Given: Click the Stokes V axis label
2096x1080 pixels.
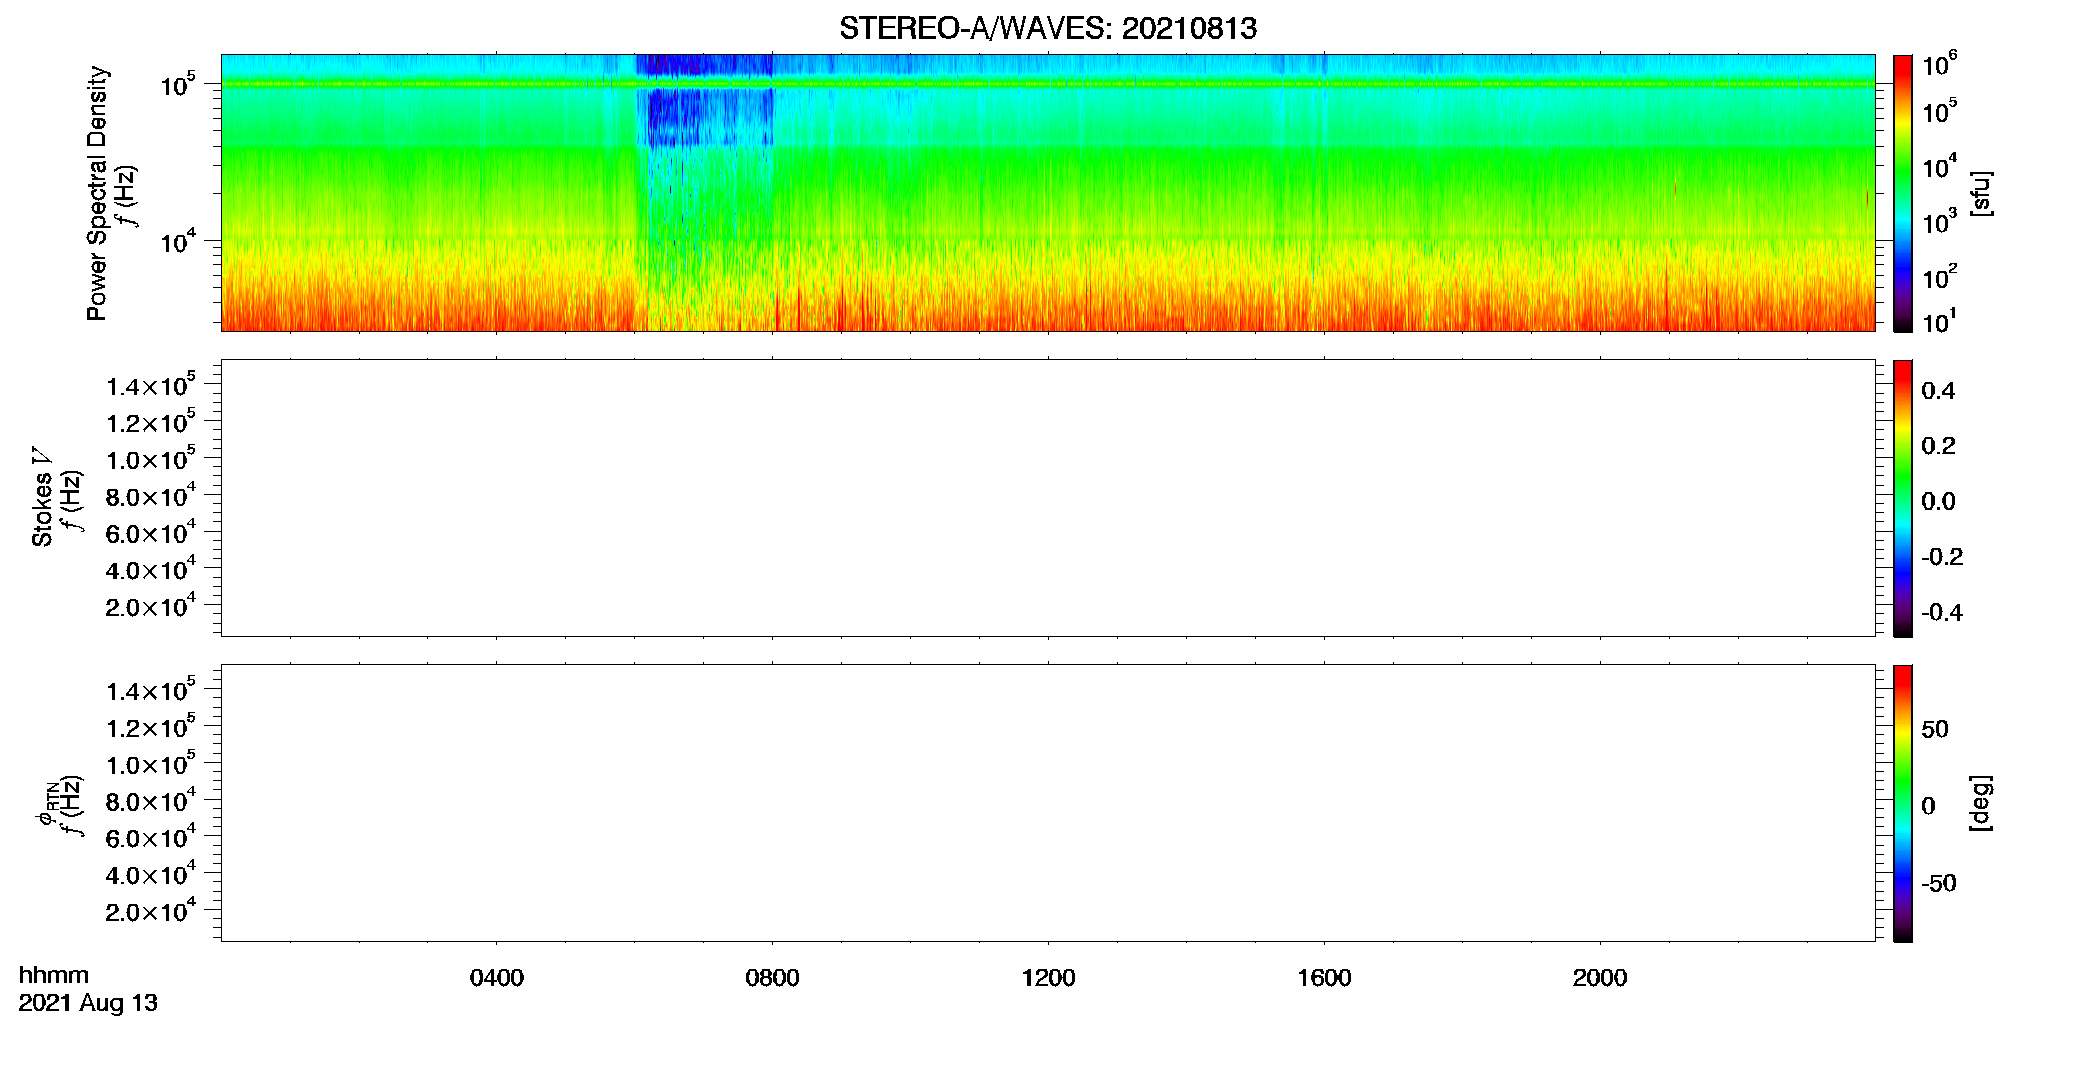Looking at the screenshot, I should (42, 497).
